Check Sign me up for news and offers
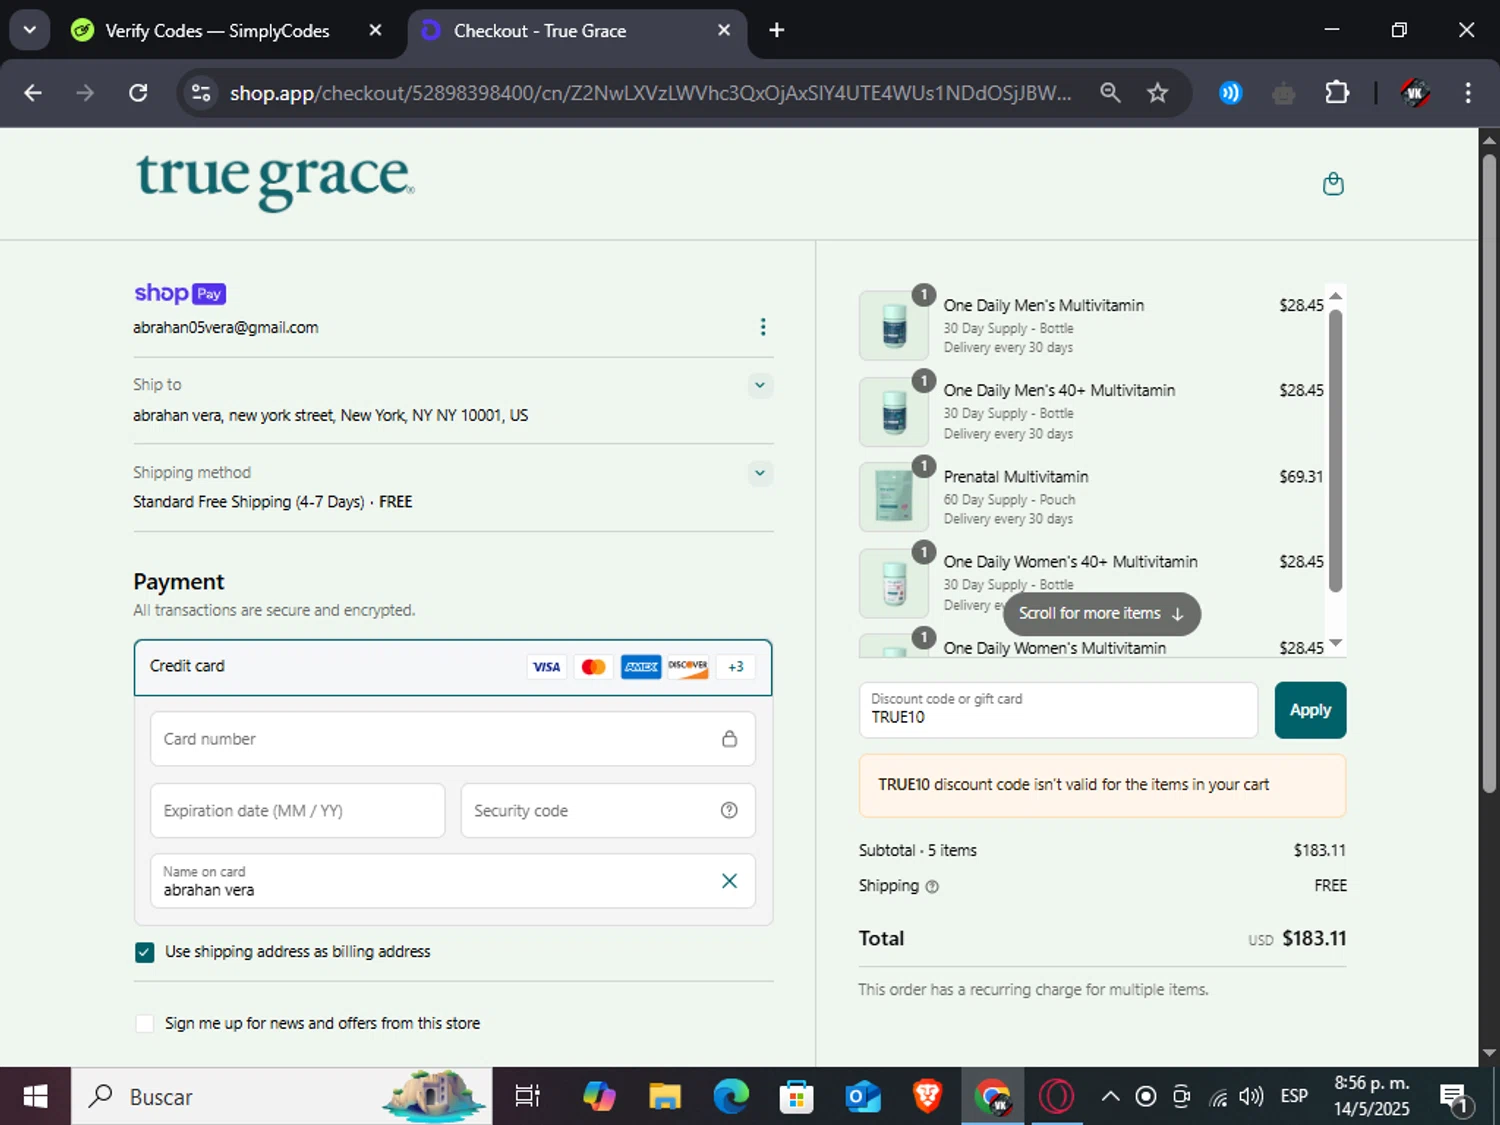 pos(145,1023)
